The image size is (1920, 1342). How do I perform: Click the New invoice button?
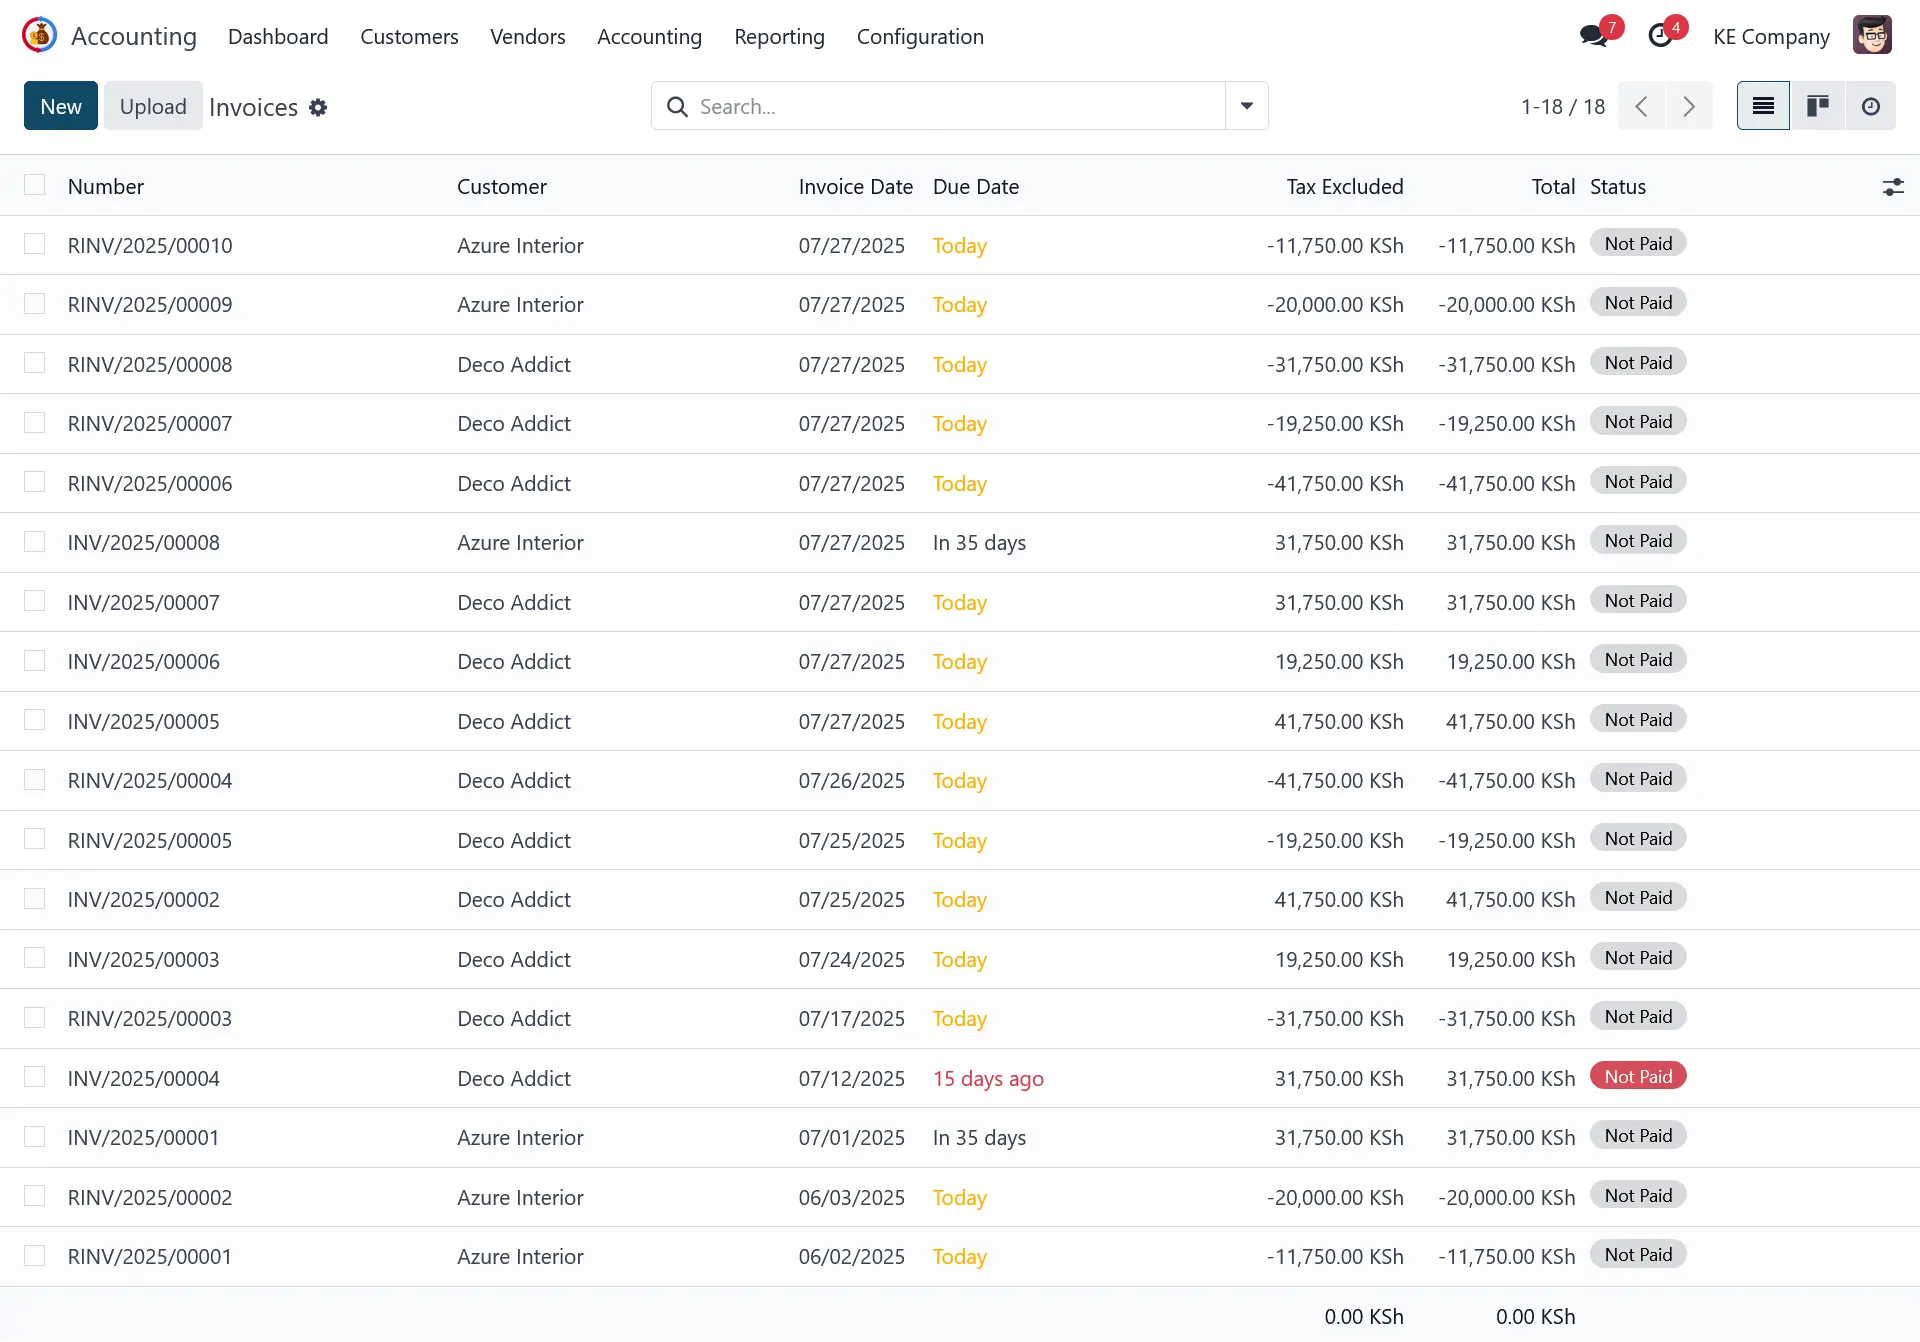(61, 106)
